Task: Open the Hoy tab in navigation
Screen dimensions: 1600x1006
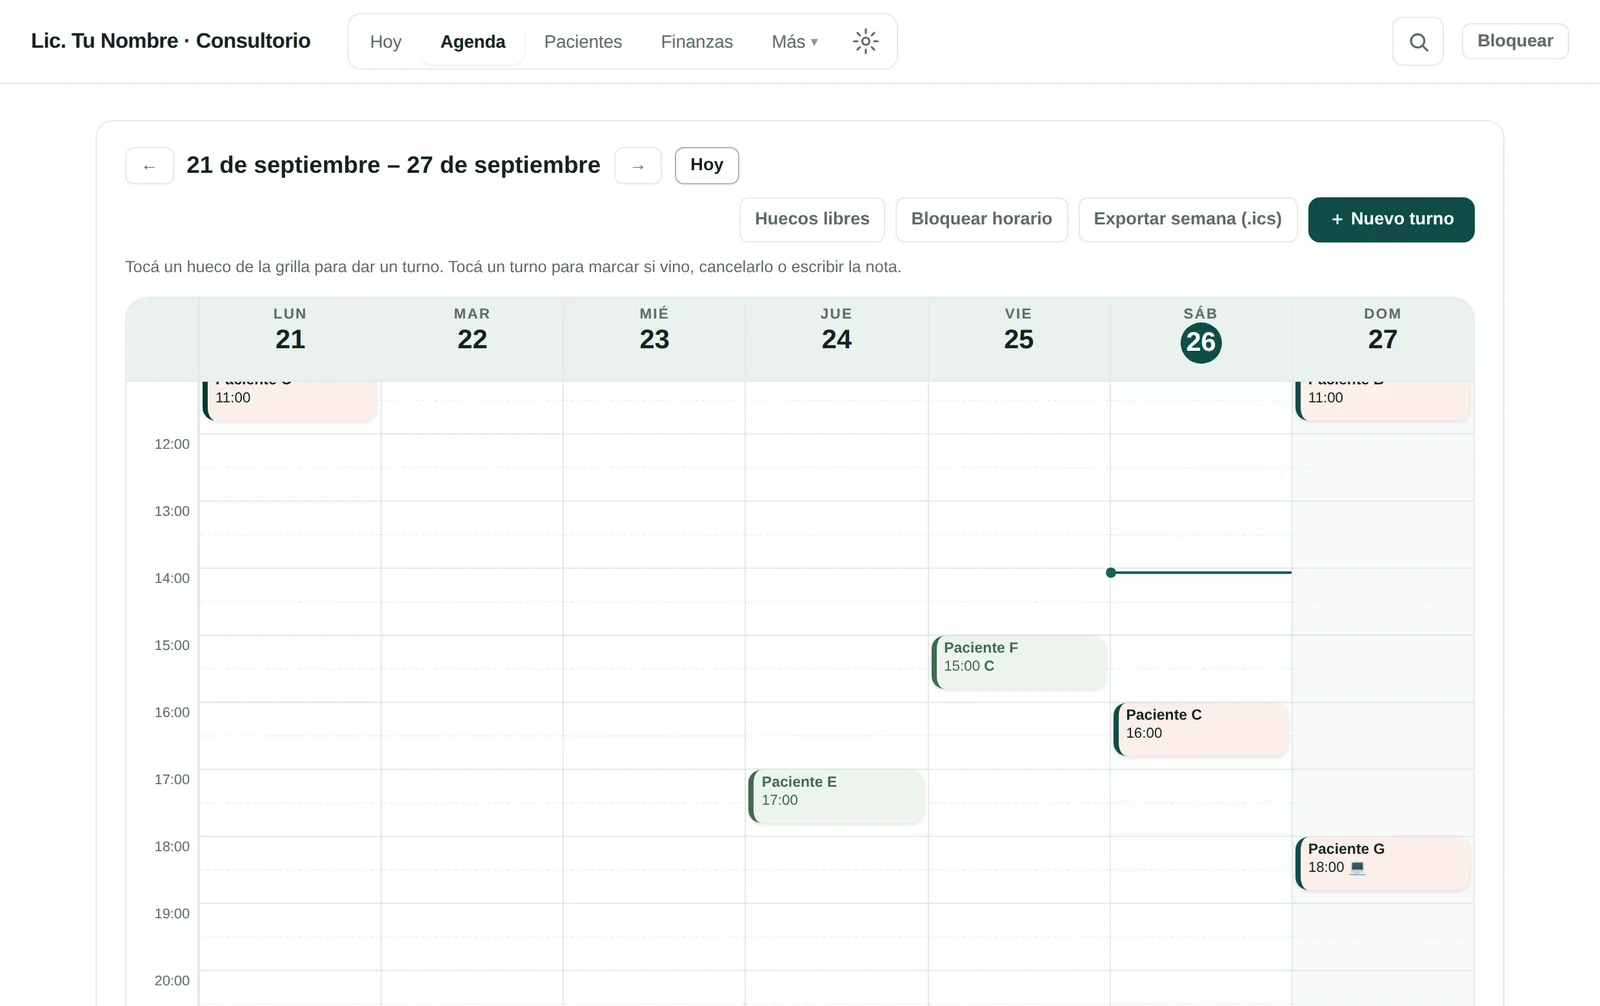Action: [x=385, y=41]
